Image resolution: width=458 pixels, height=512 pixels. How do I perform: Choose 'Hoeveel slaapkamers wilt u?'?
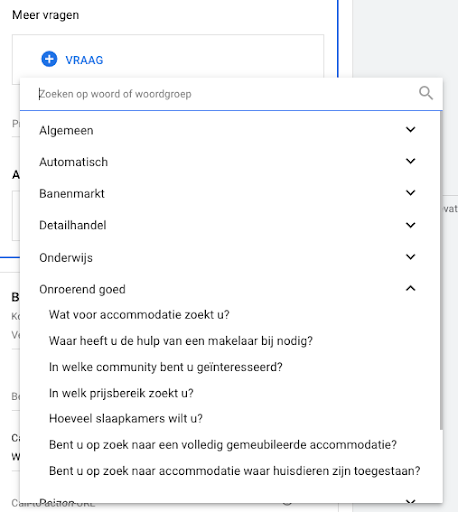pyautogui.click(x=126, y=419)
